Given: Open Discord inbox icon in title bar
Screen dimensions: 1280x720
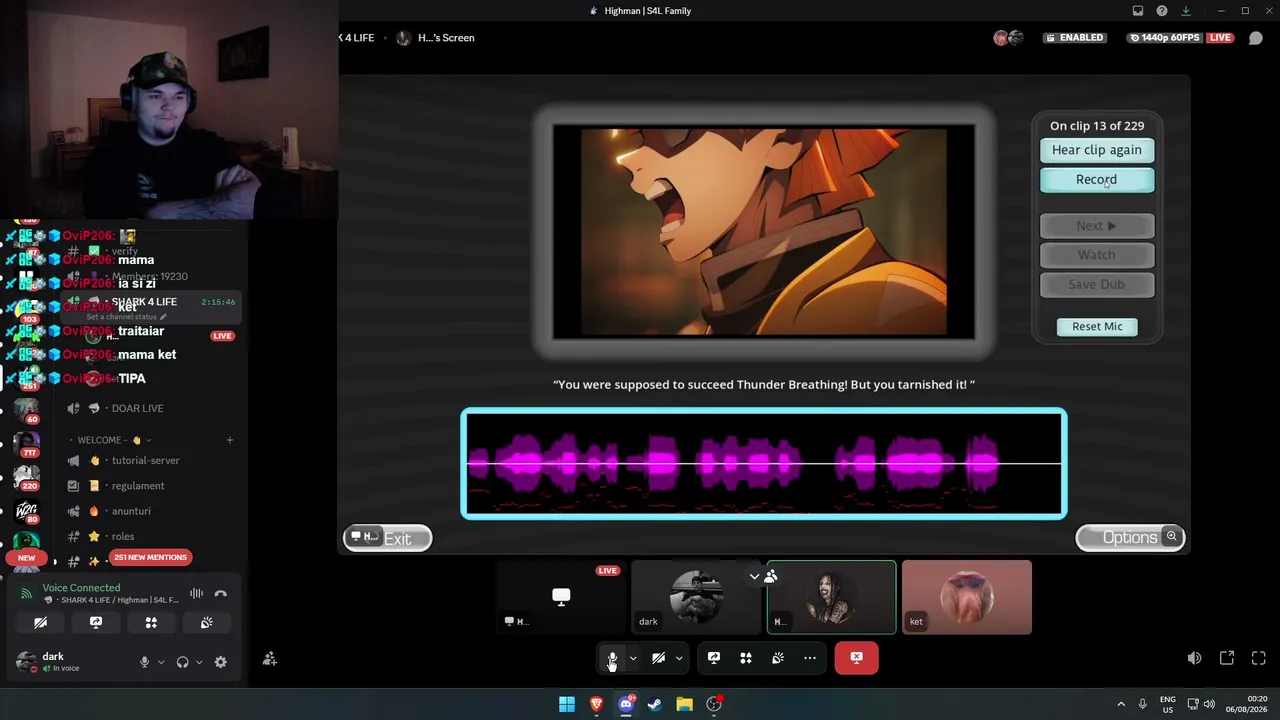Looking at the screenshot, I should (1138, 11).
